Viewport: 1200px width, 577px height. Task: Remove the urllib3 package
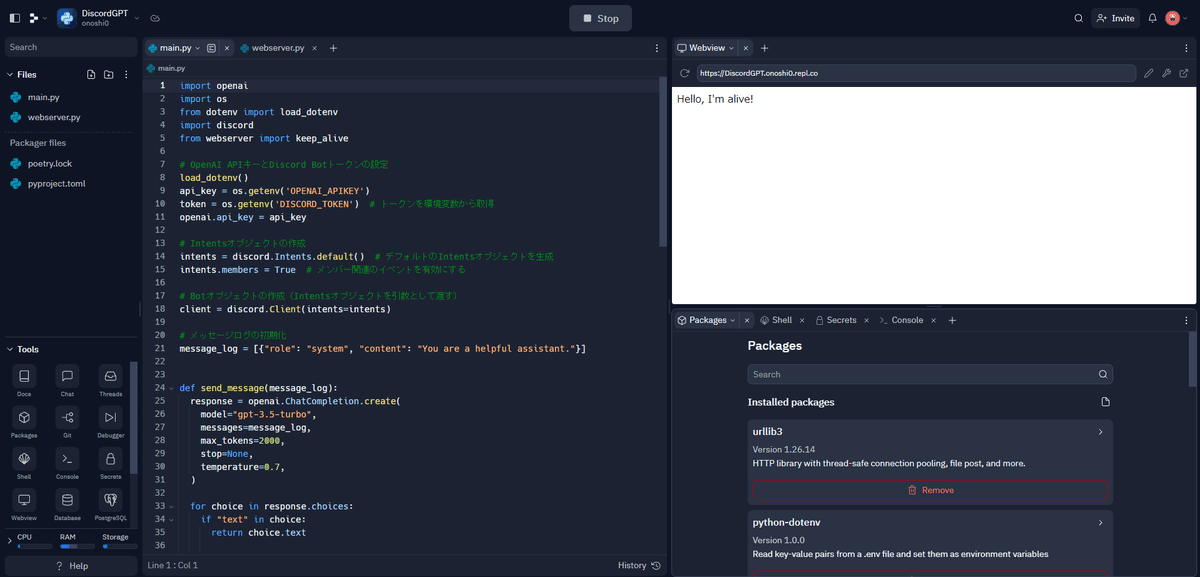931,489
